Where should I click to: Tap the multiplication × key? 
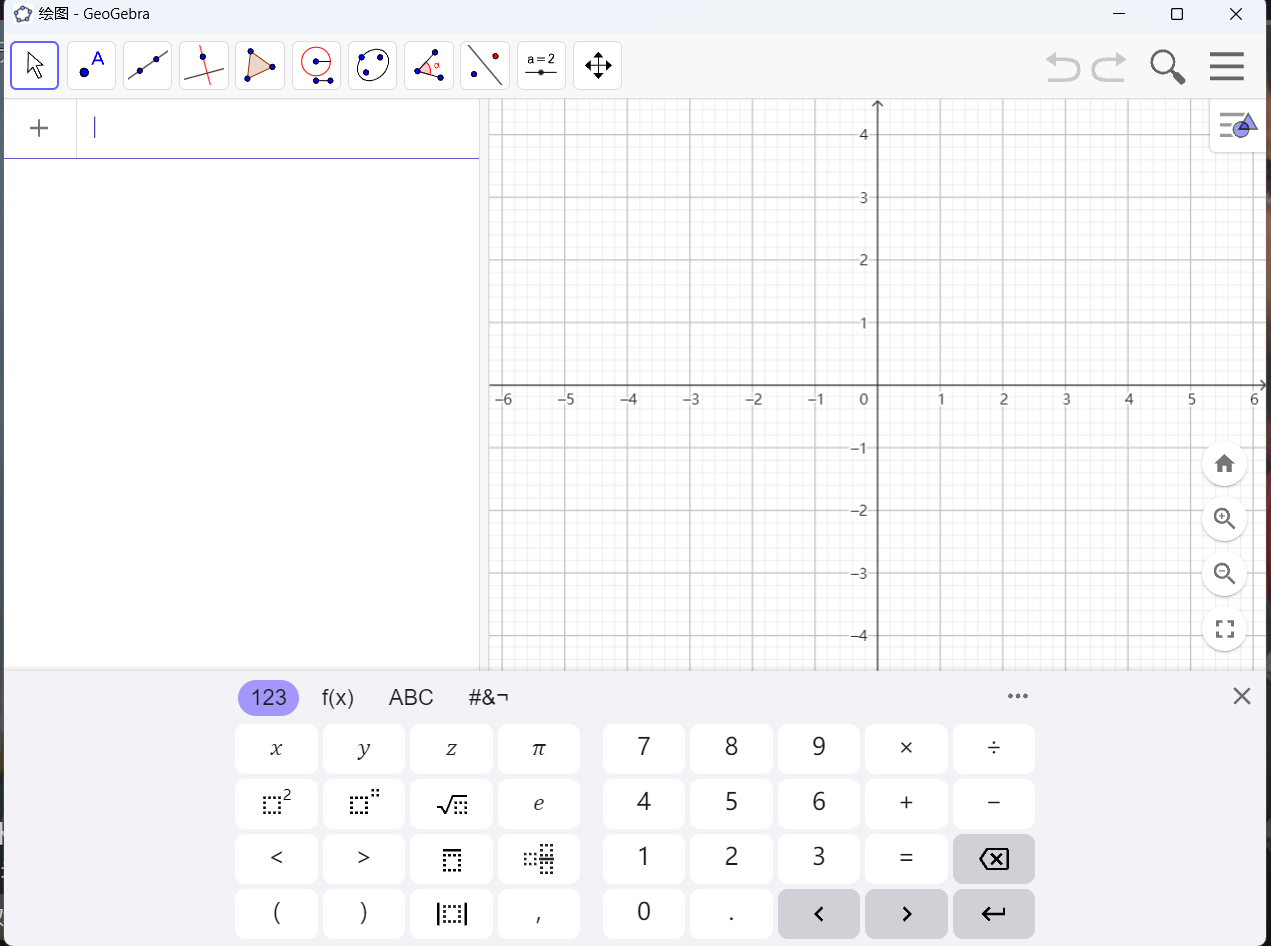click(x=906, y=749)
